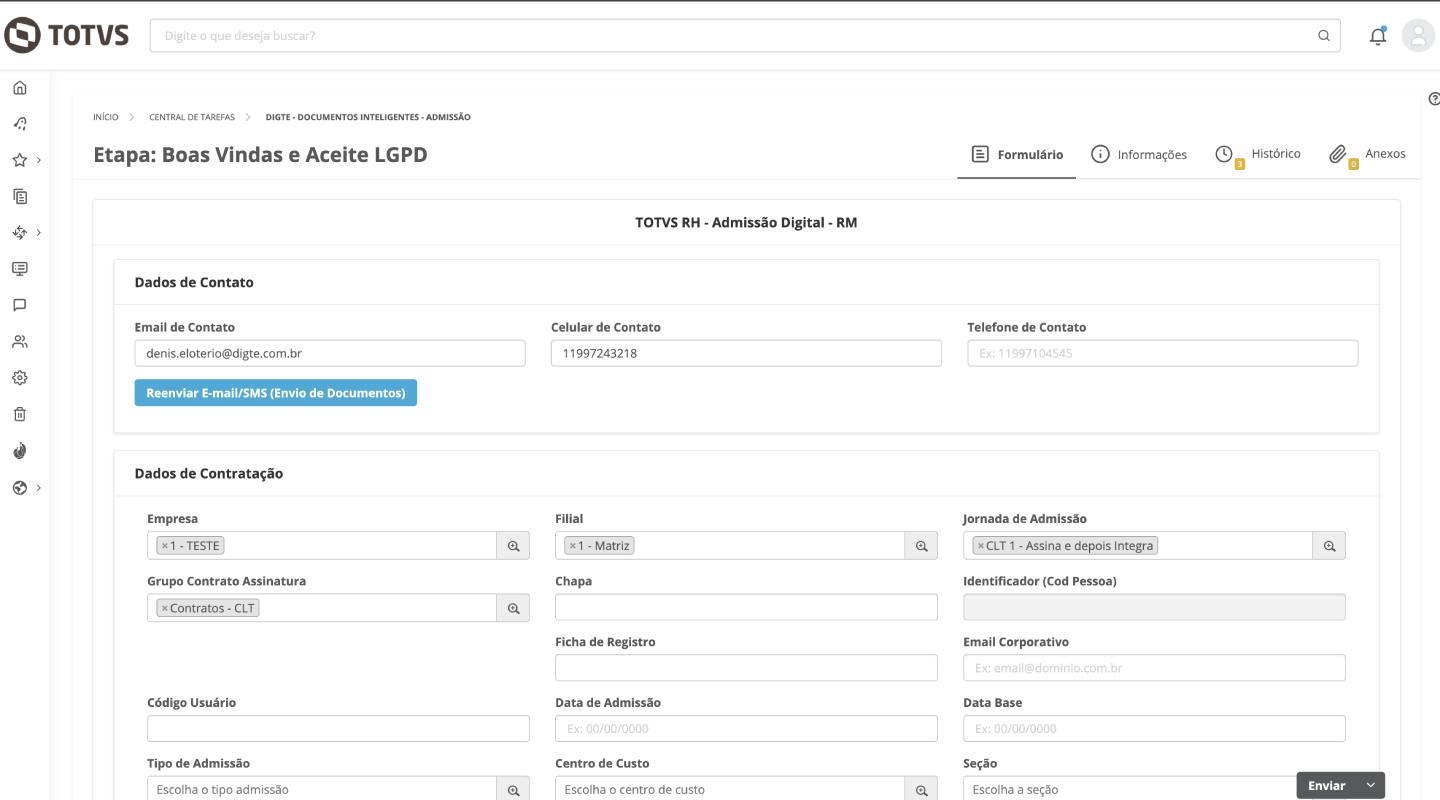Open the Empresa lookup magnifier
This screenshot has width=1440, height=800.
click(513, 546)
